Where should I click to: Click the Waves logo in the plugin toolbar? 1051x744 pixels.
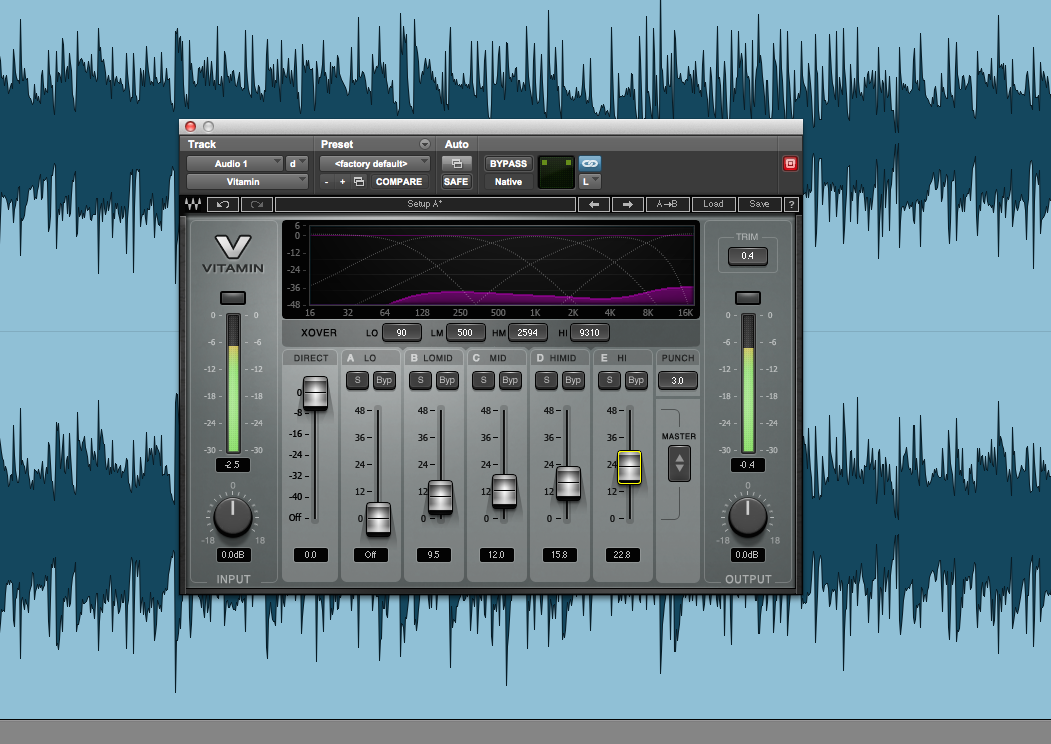pyautogui.click(x=193, y=204)
